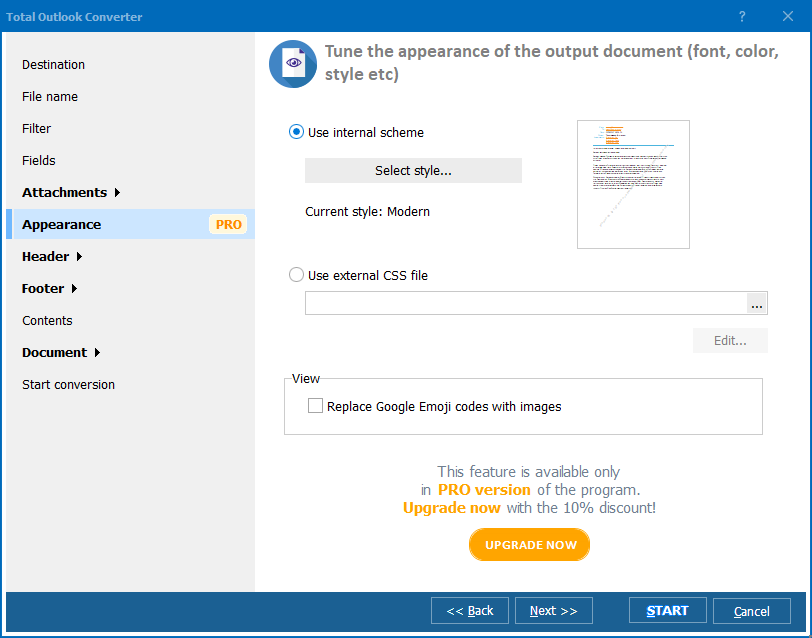The image size is (812, 638).
Task: Click the help question mark icon
Action: pyautogui.click(x=742, y=17)
